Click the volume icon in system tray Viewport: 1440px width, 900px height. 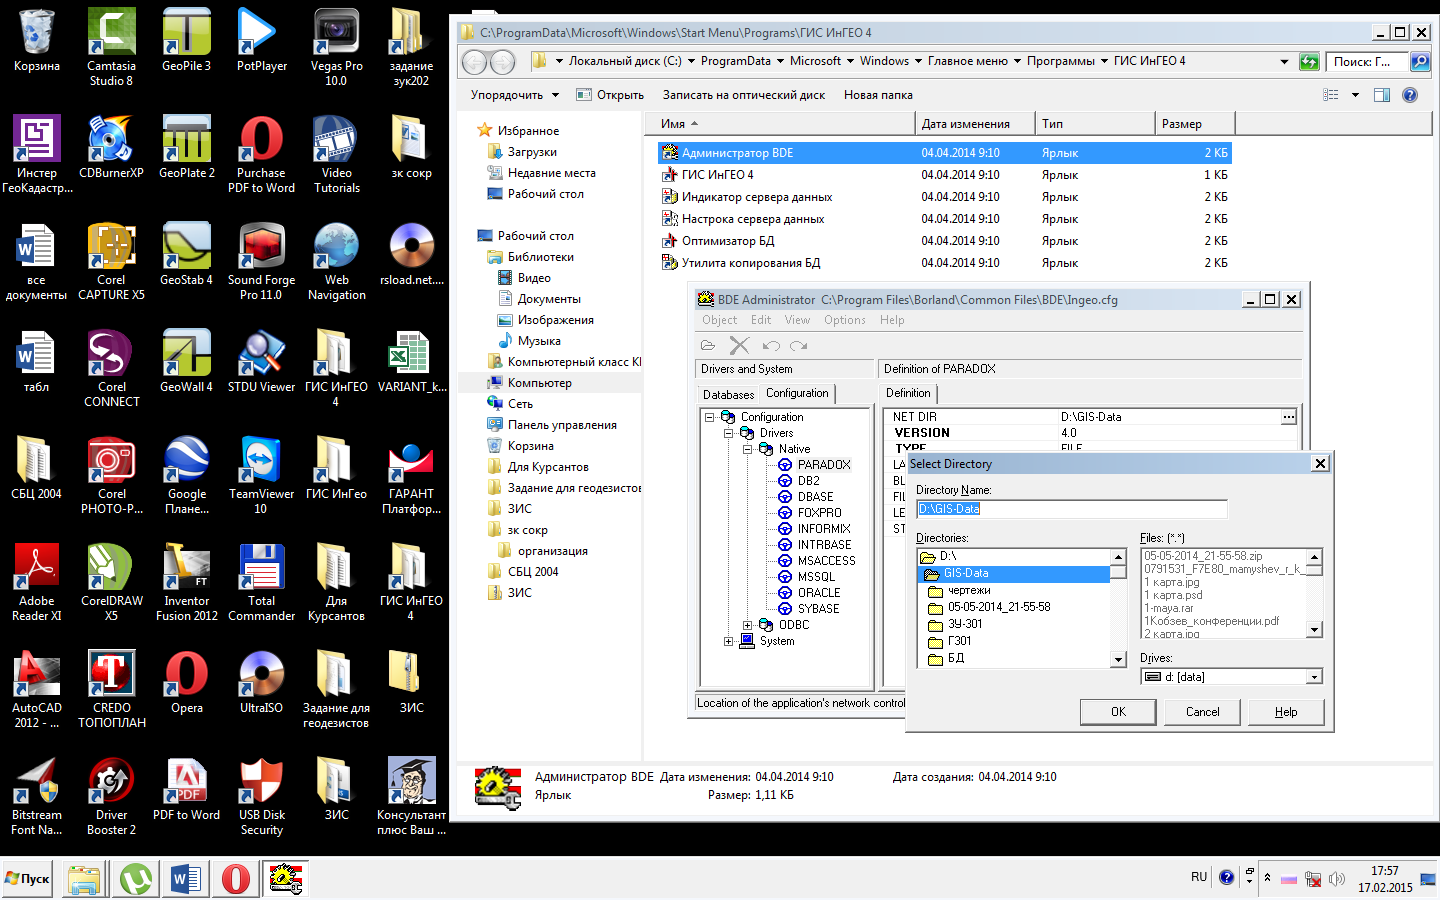click(x=1337, y=879)
